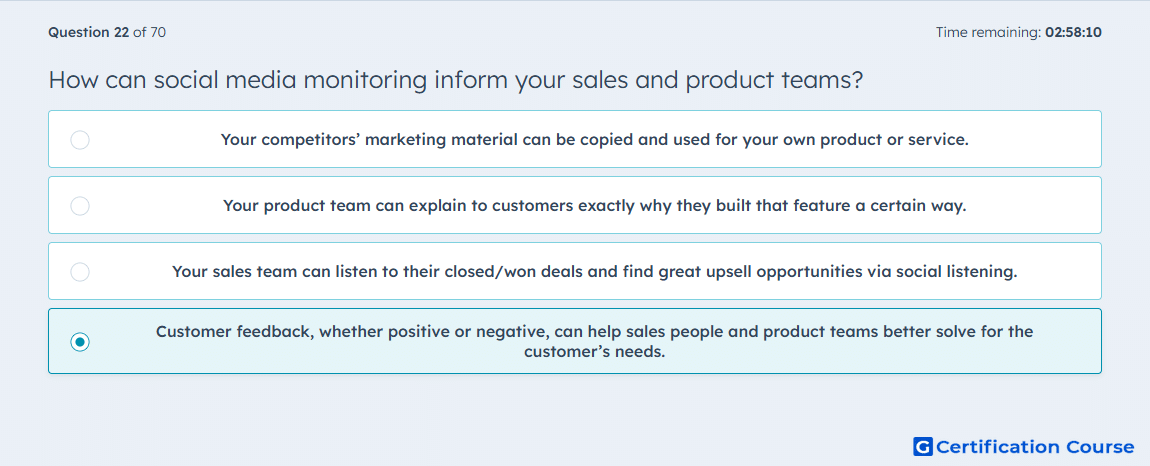Click the social media monitoring question heading

[455, 80]
